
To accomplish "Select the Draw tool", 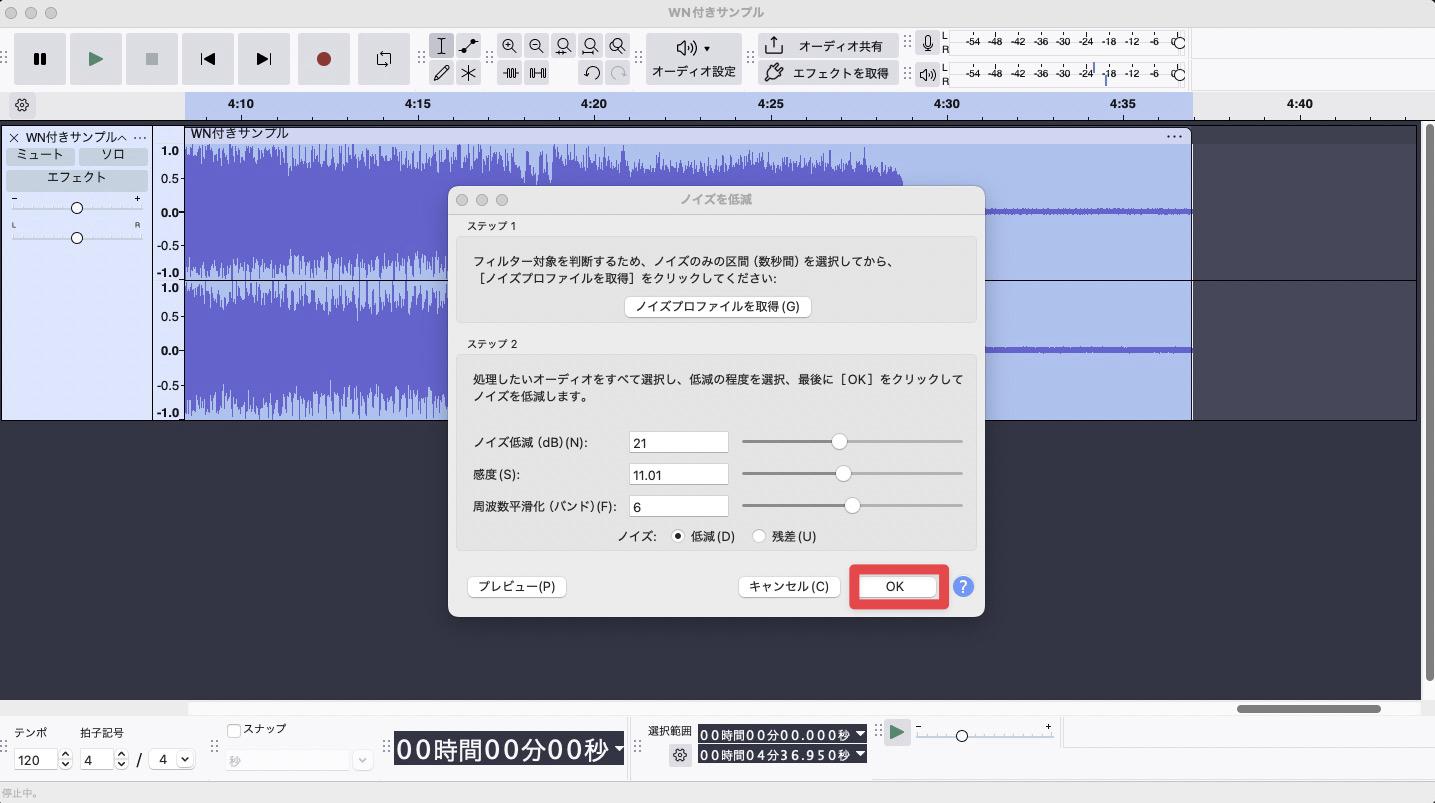I will coord(441,72).
